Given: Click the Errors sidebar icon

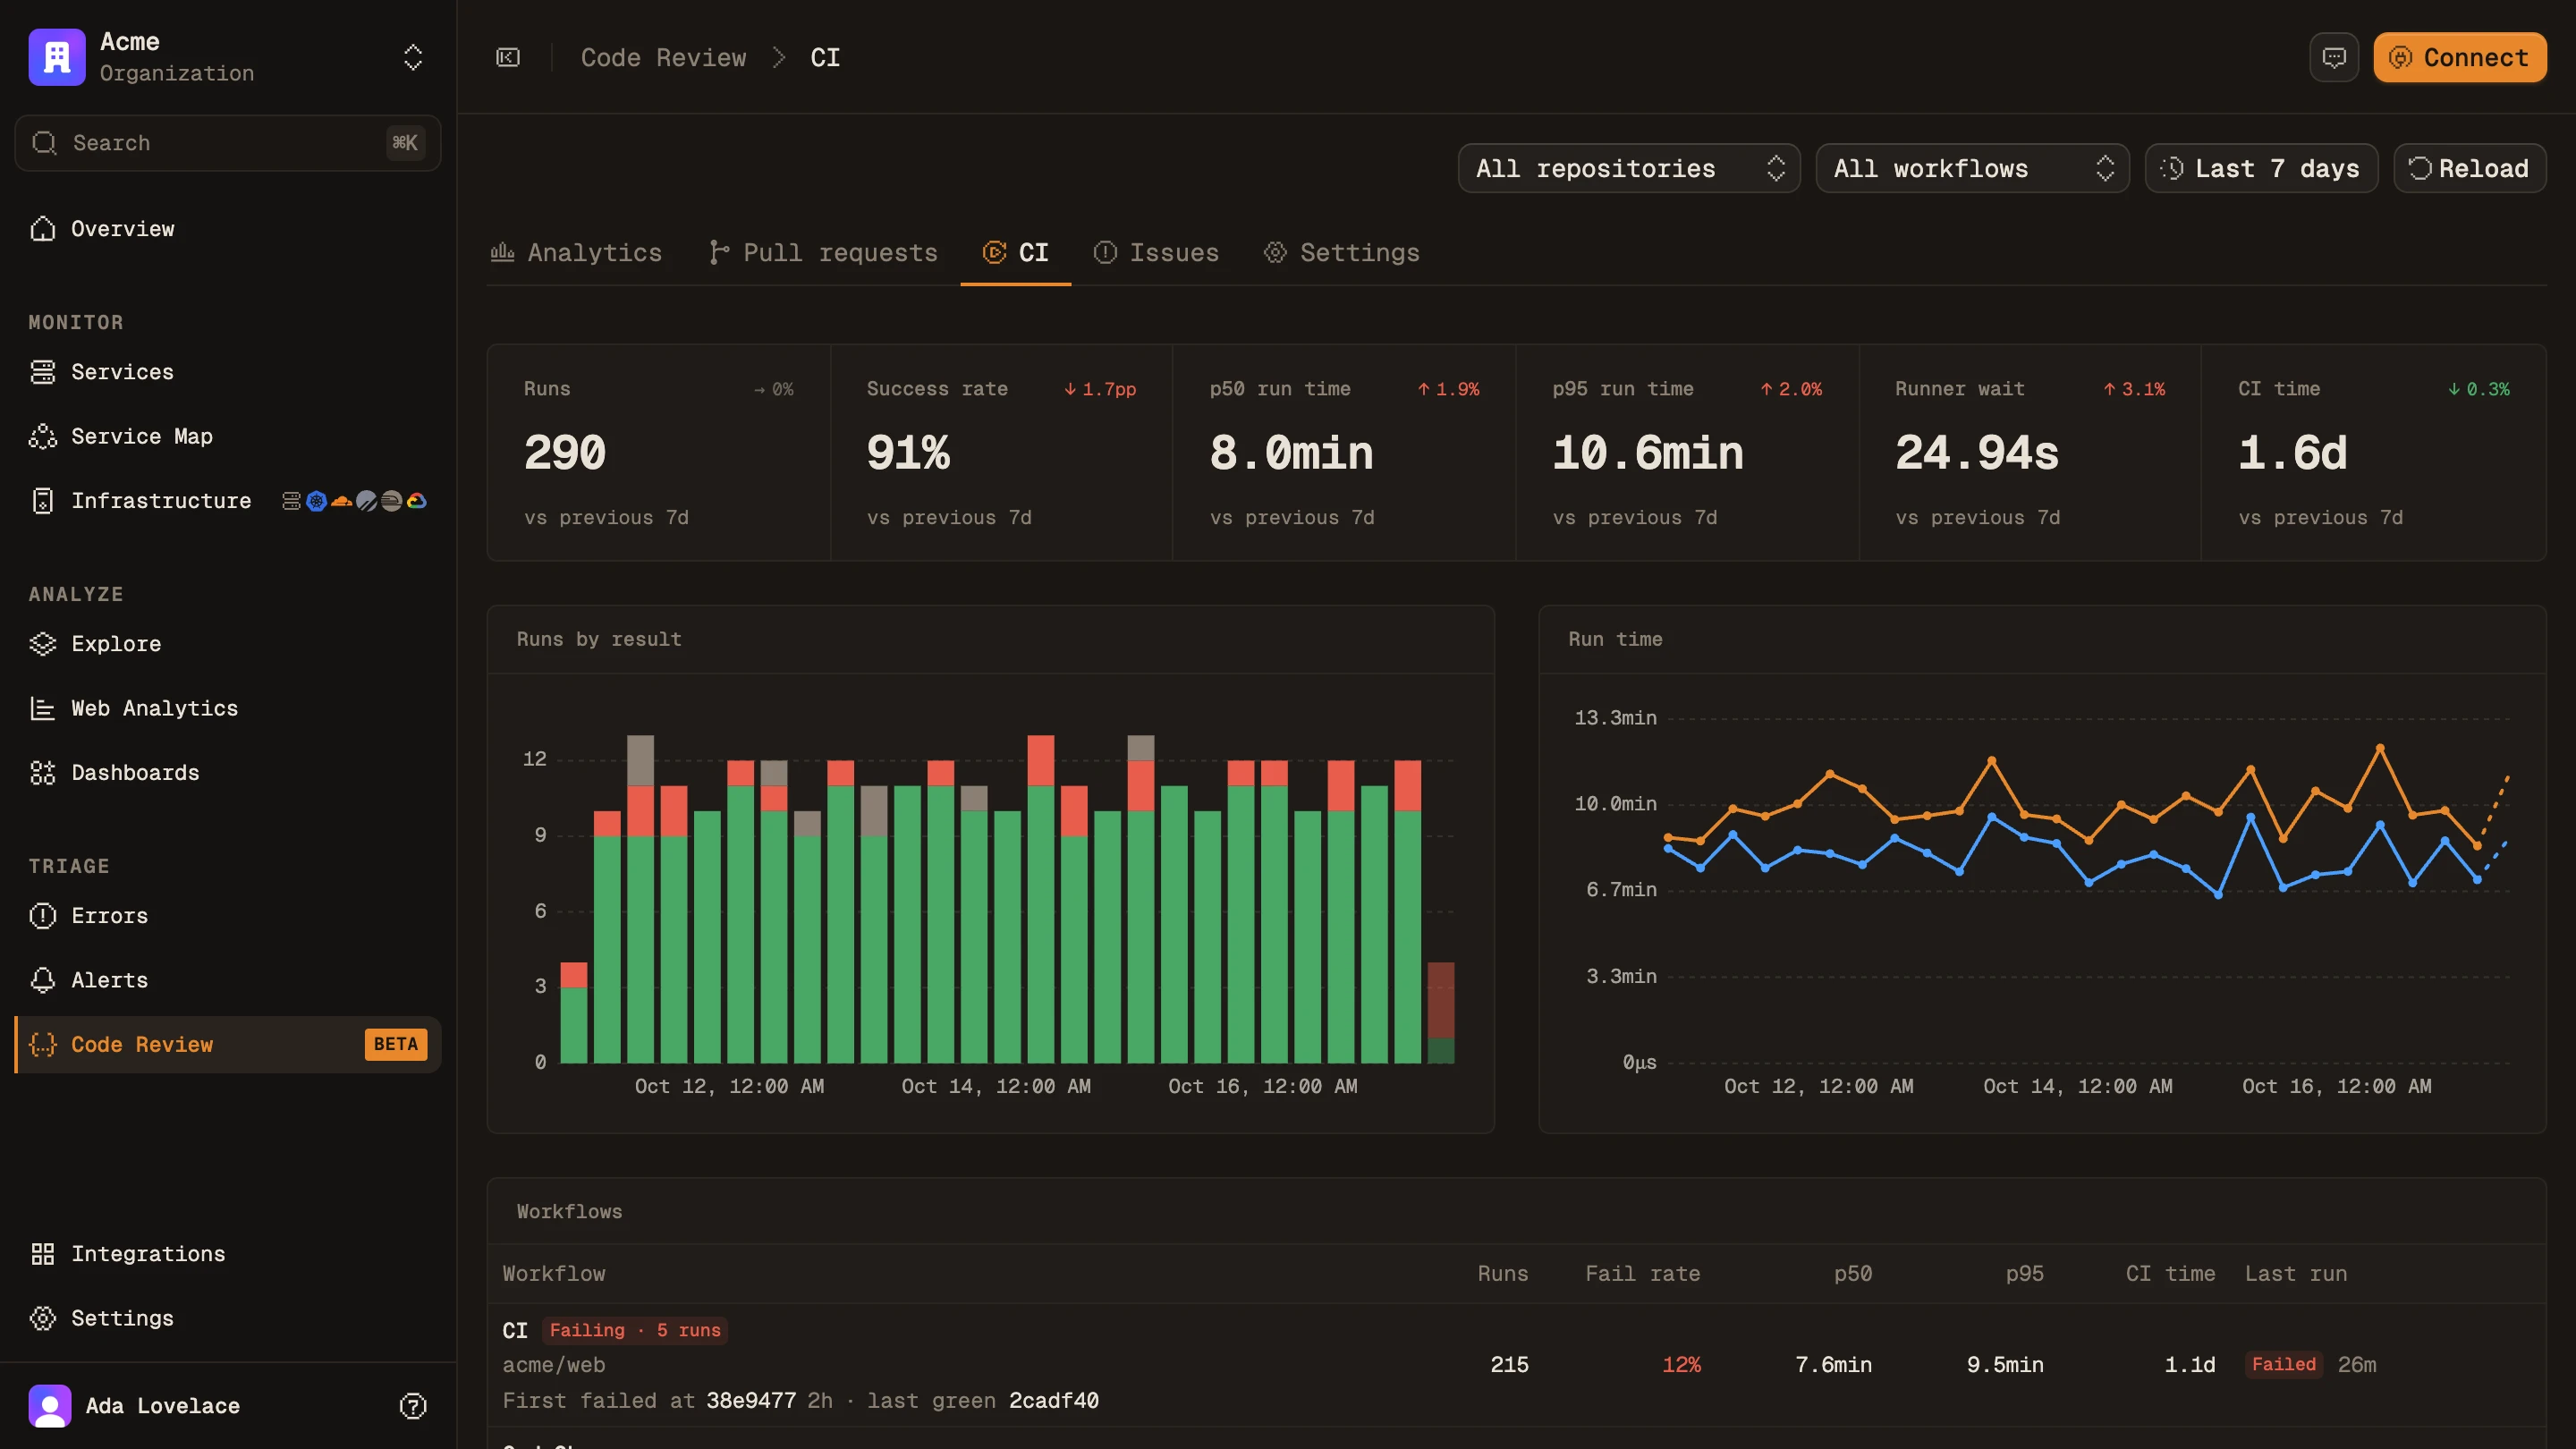Looking at the screenshot, I should (43, 916).
